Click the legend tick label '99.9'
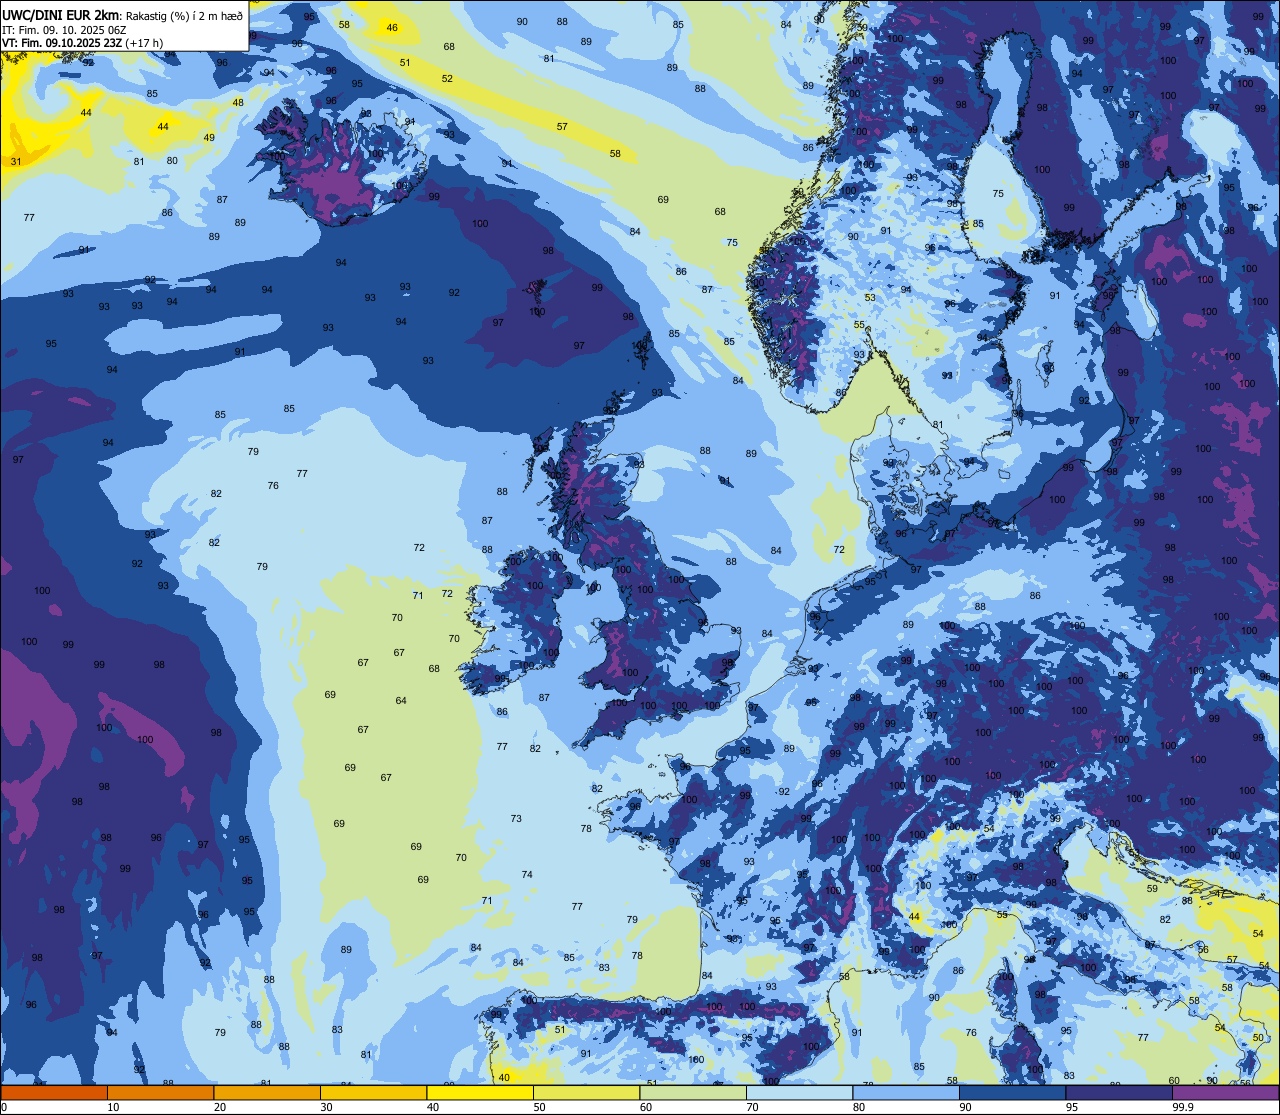Viewport: 1280px width, 1115px height. click(1183, 1107)
